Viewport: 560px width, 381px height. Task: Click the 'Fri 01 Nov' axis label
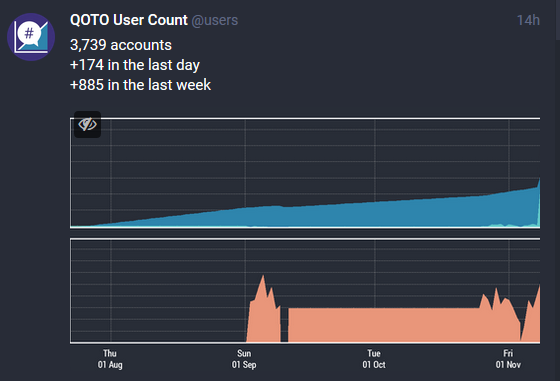508,359
